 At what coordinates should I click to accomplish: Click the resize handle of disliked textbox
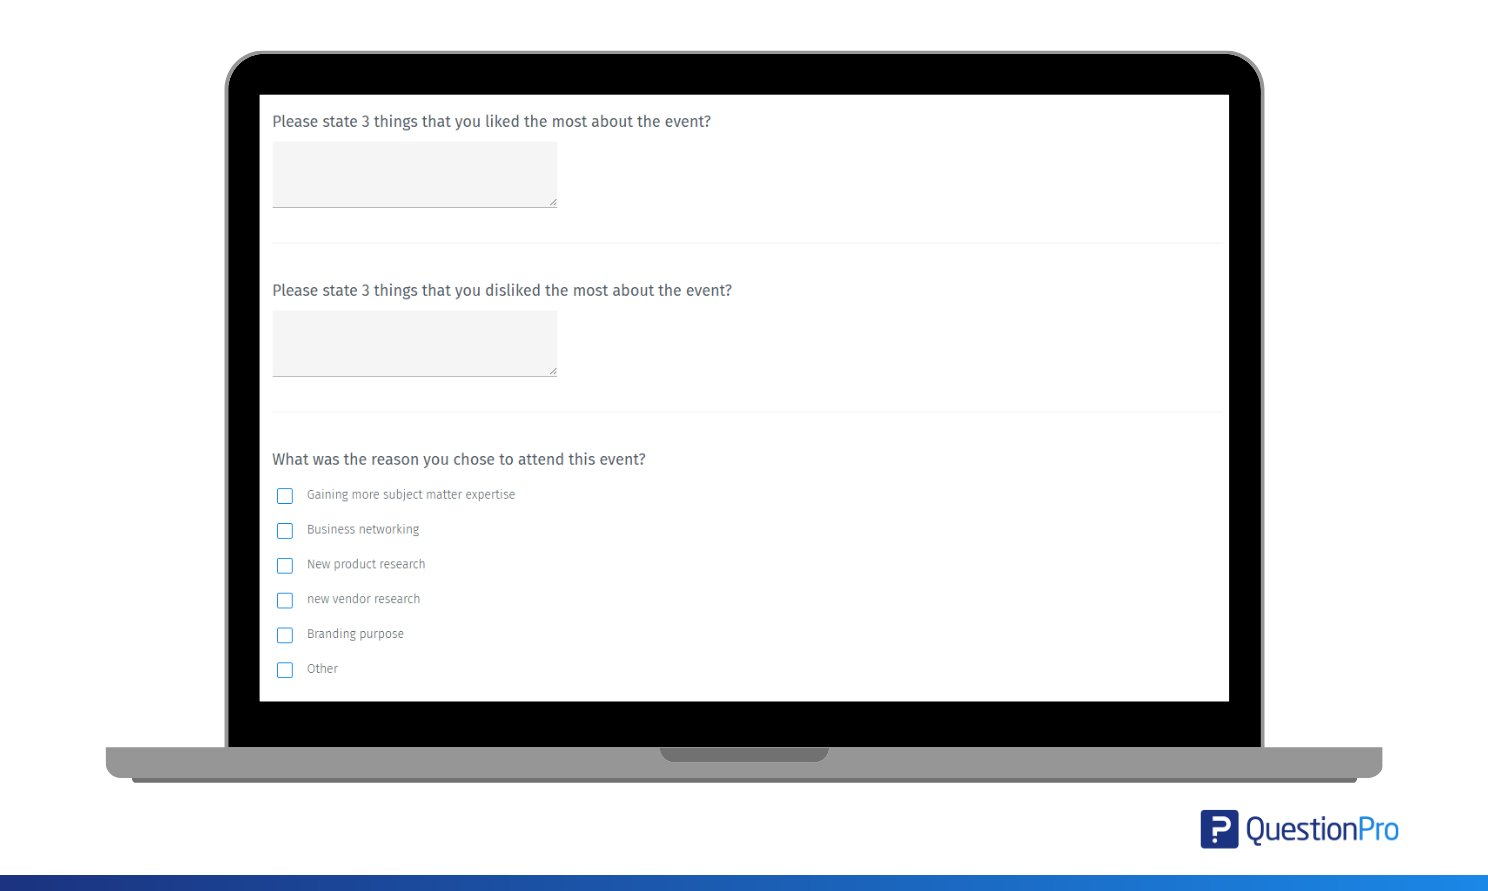(552, 371)
